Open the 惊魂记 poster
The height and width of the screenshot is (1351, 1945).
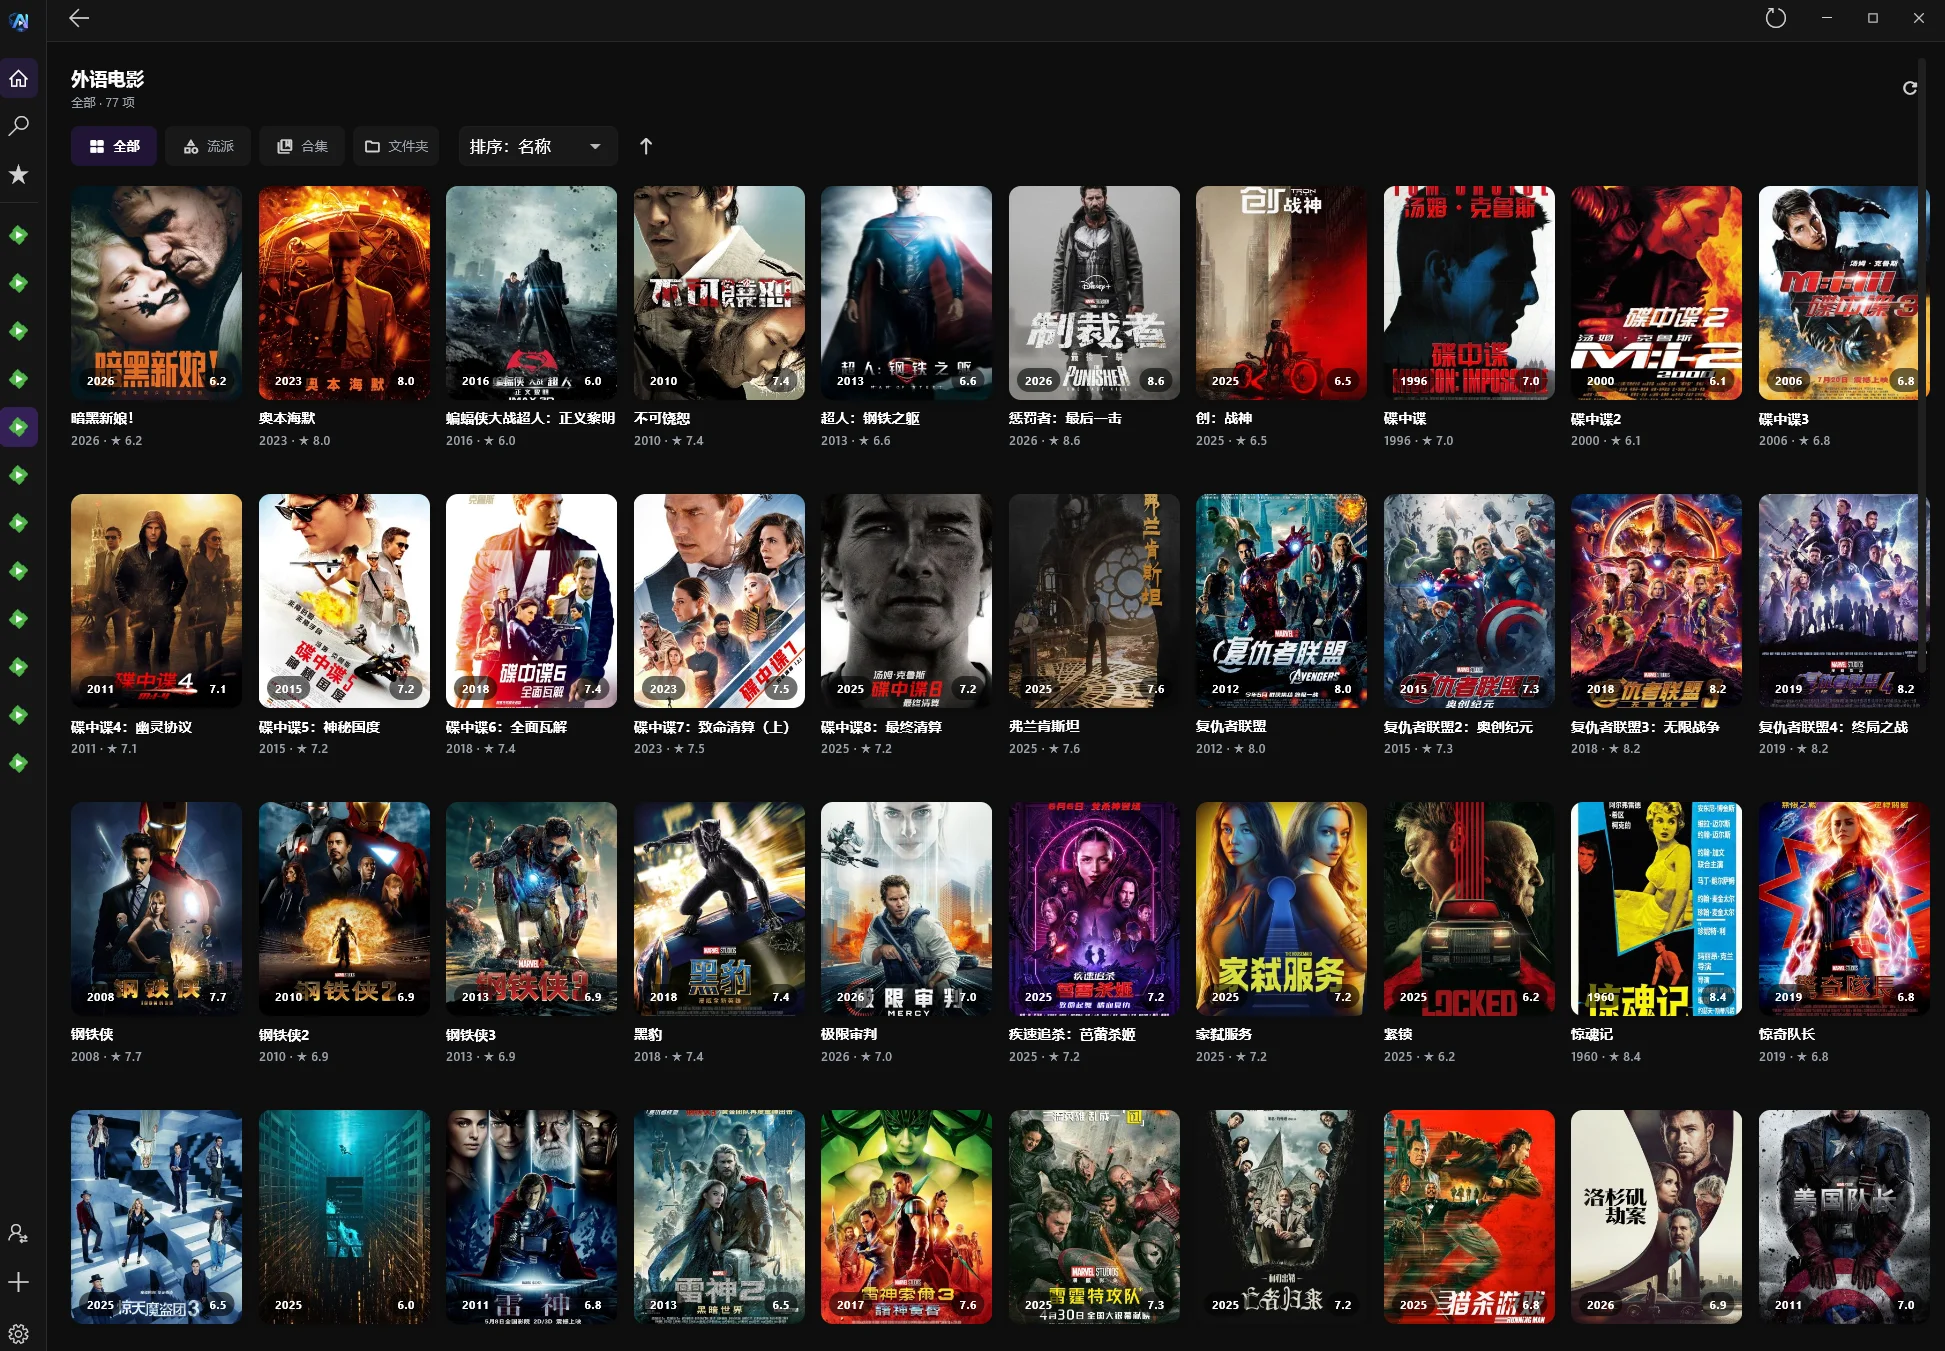(1656, 909)
